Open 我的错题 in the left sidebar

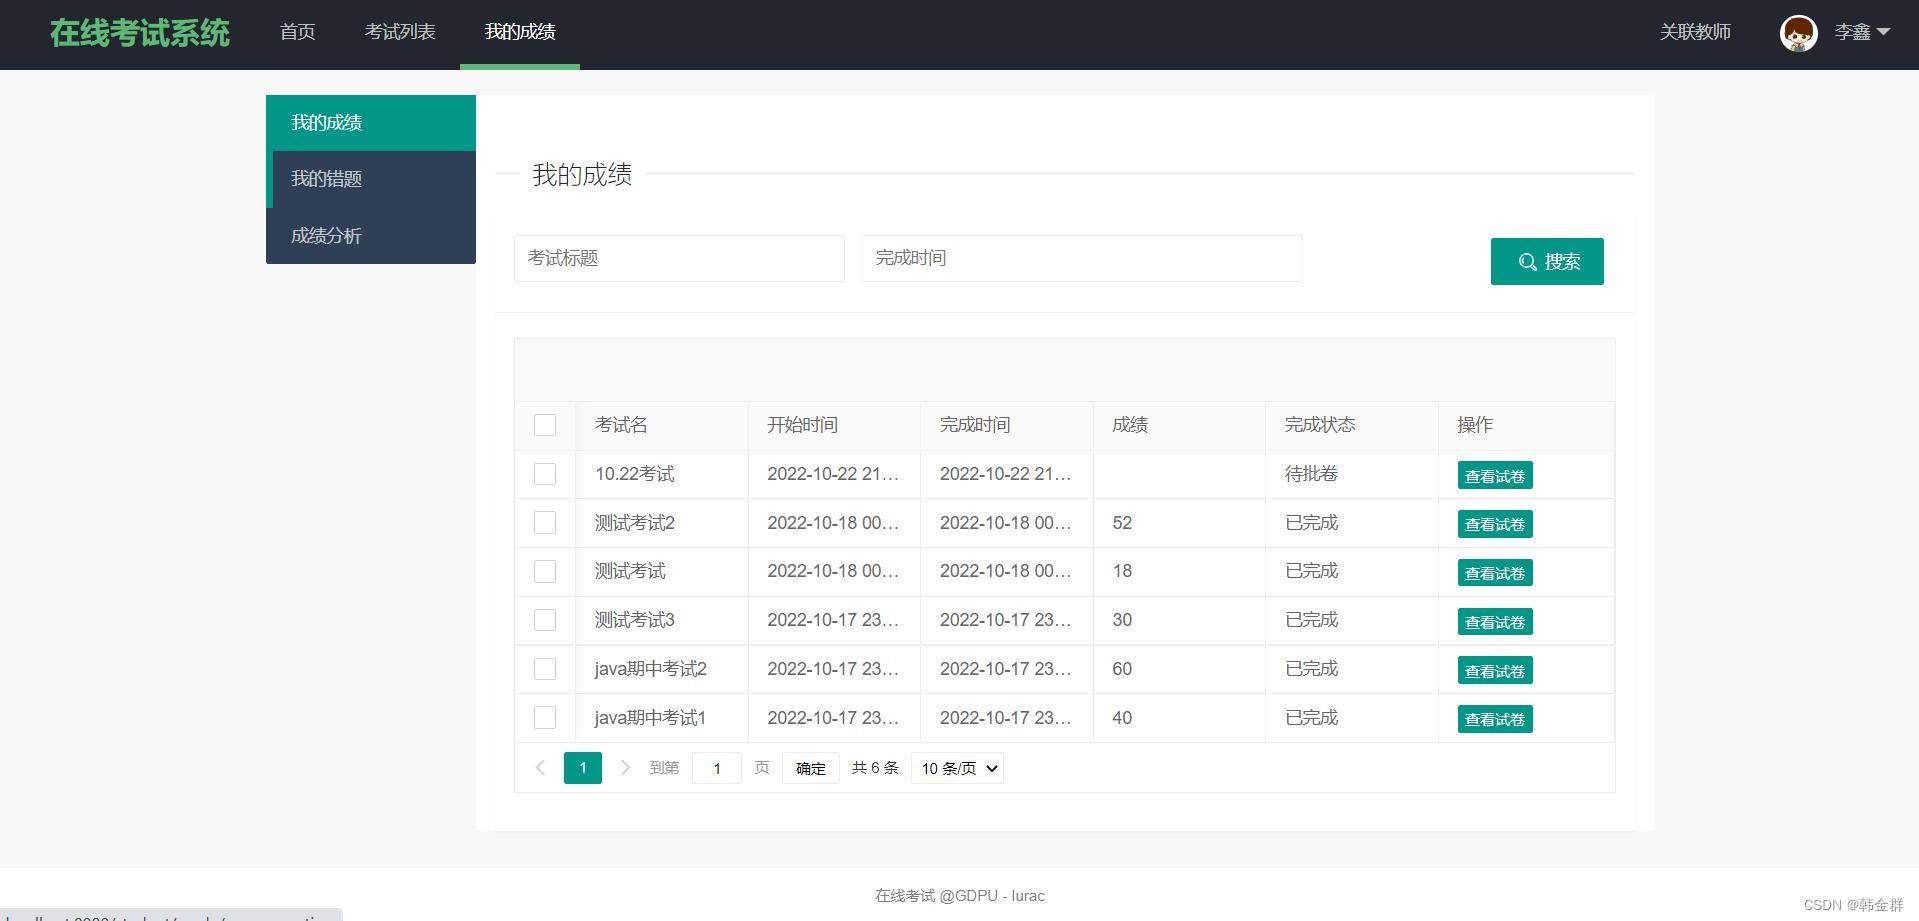click(x=371, y=179)
